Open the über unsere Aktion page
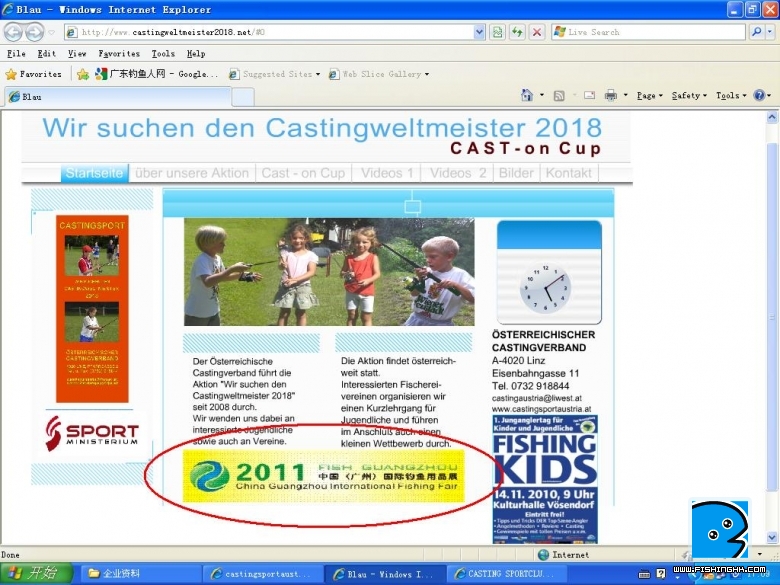The image size is (780, 585). 192,173
